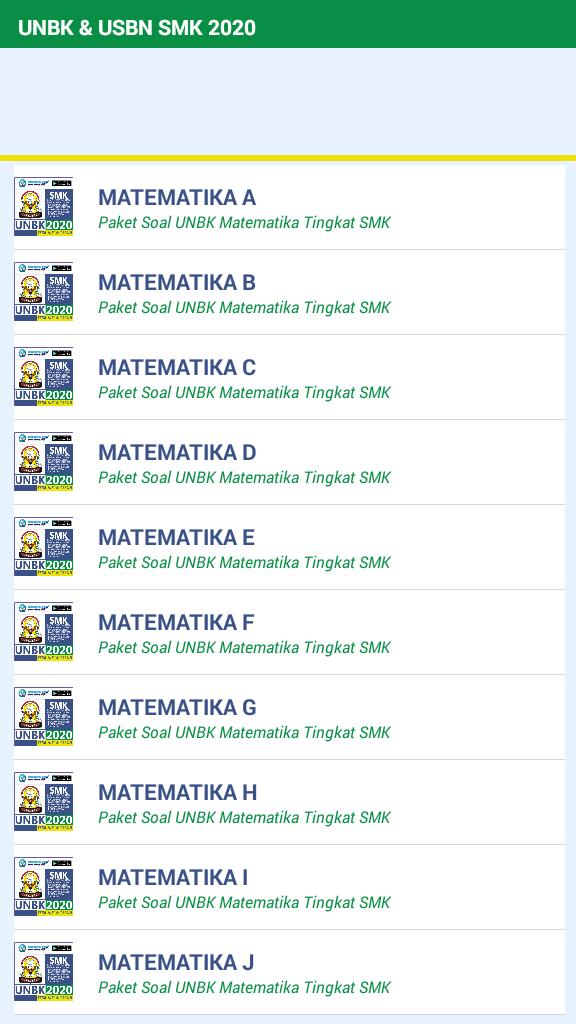Open the MATEMATIKA G package
576x1024 pixels.
pos(289,716)
